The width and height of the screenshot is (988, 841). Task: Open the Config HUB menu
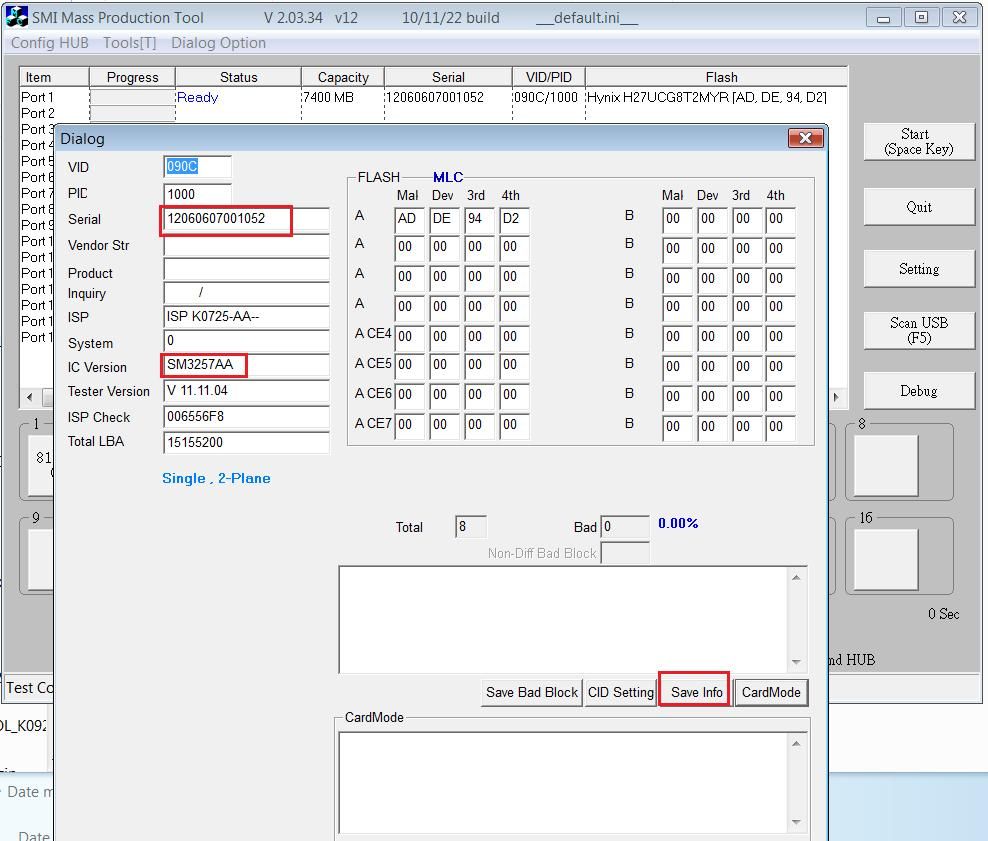50,43
